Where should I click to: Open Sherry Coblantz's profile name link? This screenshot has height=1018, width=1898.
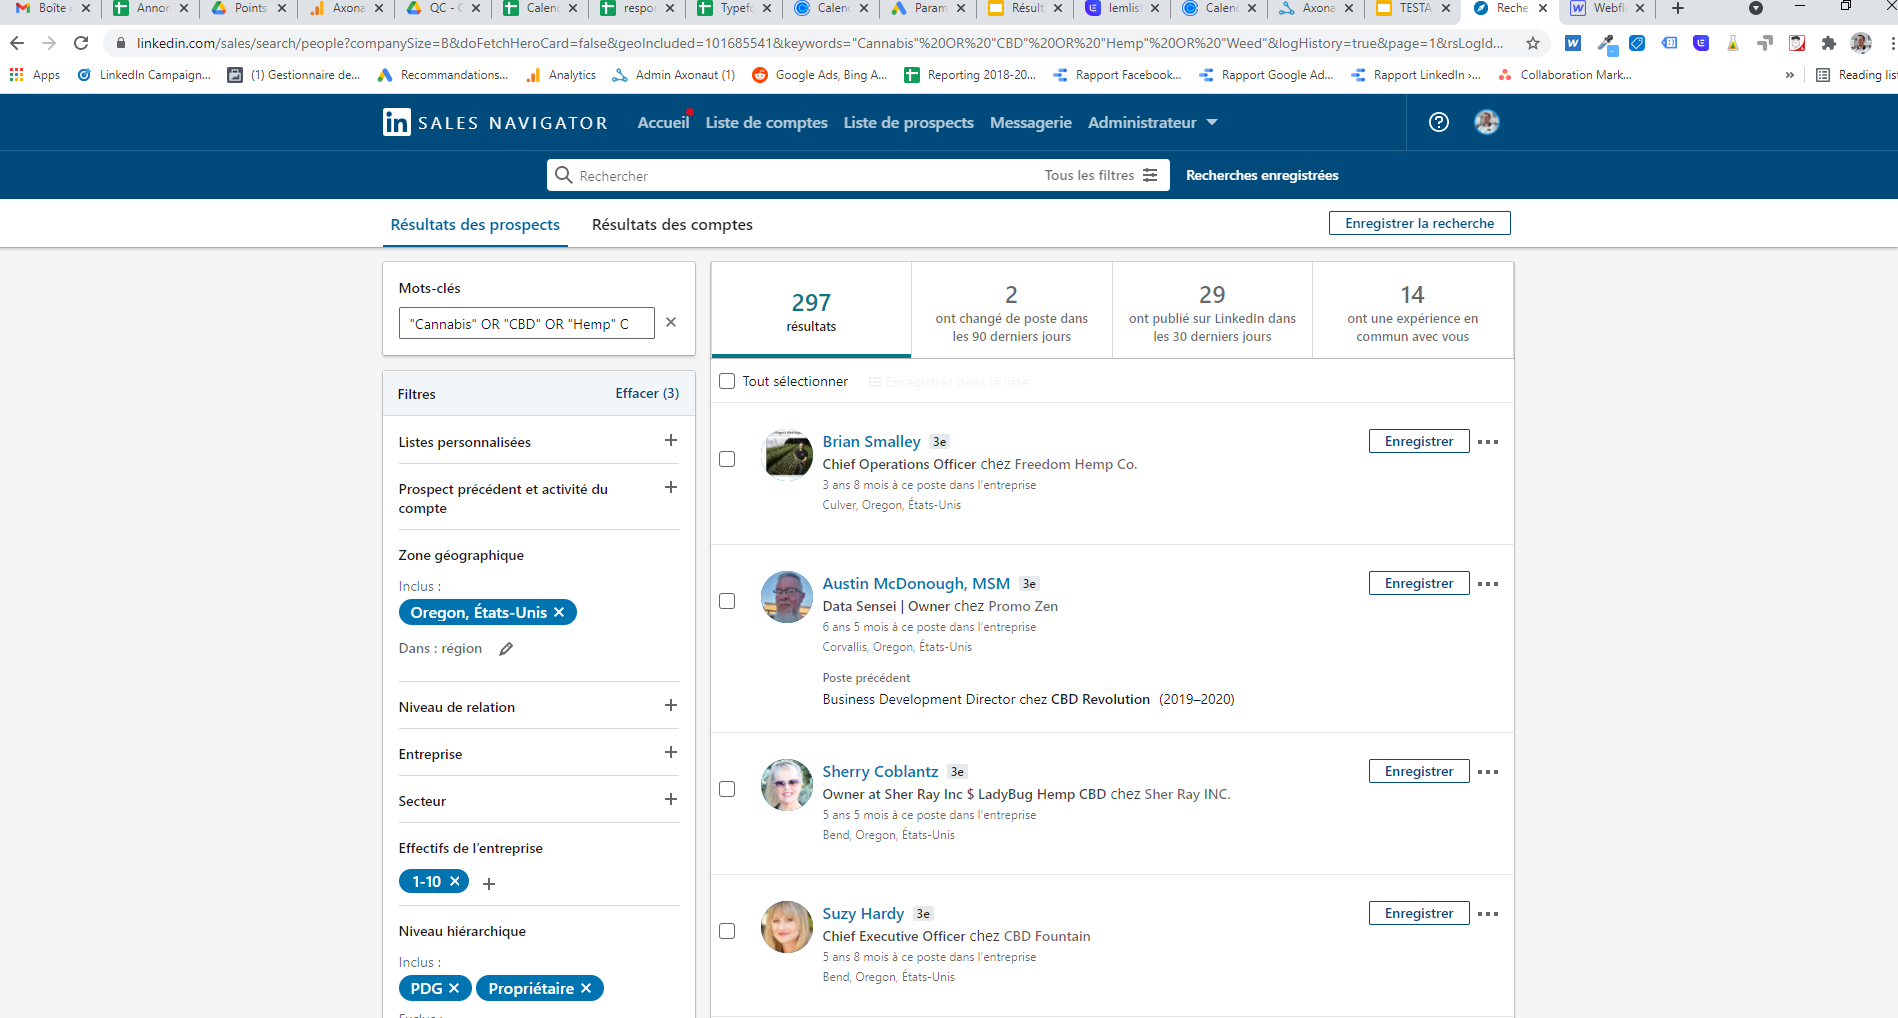click(880, 771)
